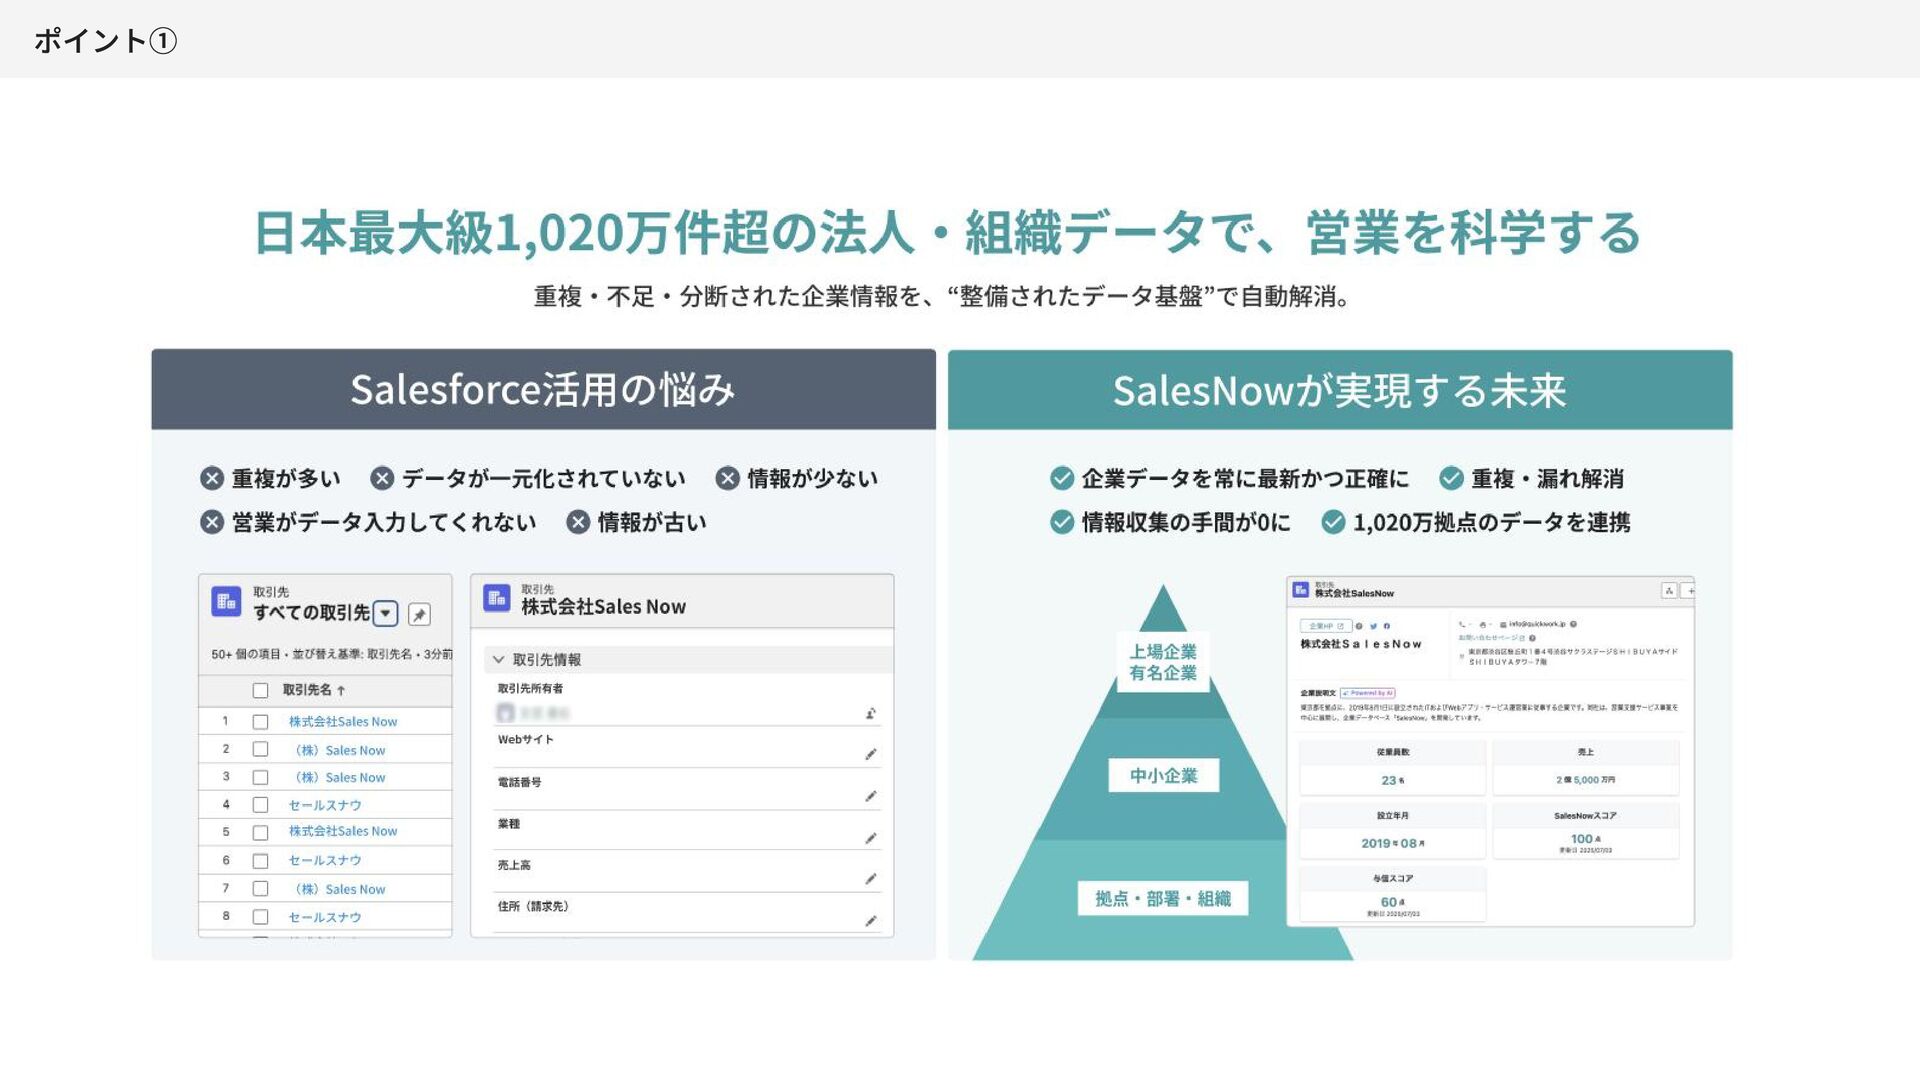Open 株式会社Sales Now link in row 1
Viewport: 1920px width, 1080px height.
pos(343,722)
